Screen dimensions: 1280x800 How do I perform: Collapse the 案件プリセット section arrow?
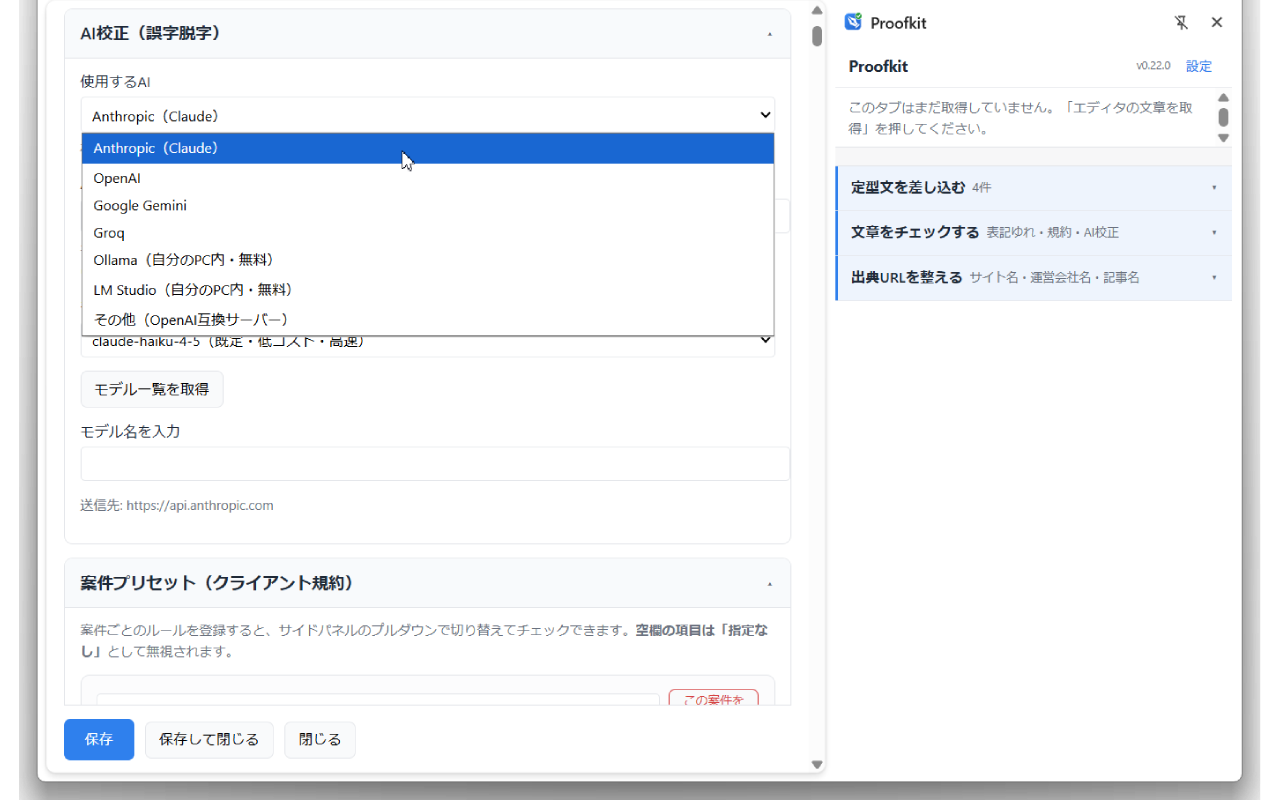point(769,584)
